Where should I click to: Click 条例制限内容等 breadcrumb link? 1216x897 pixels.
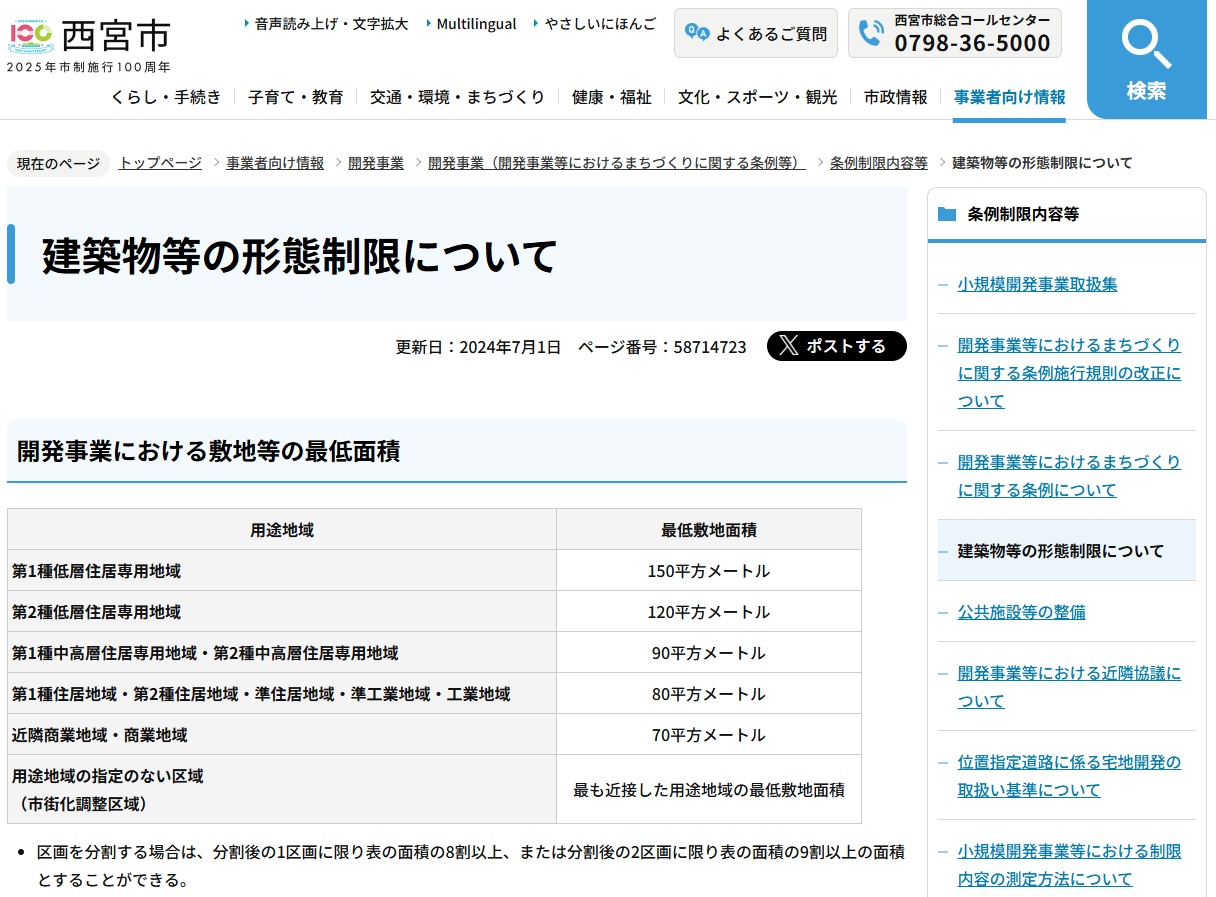pos(878,163)
